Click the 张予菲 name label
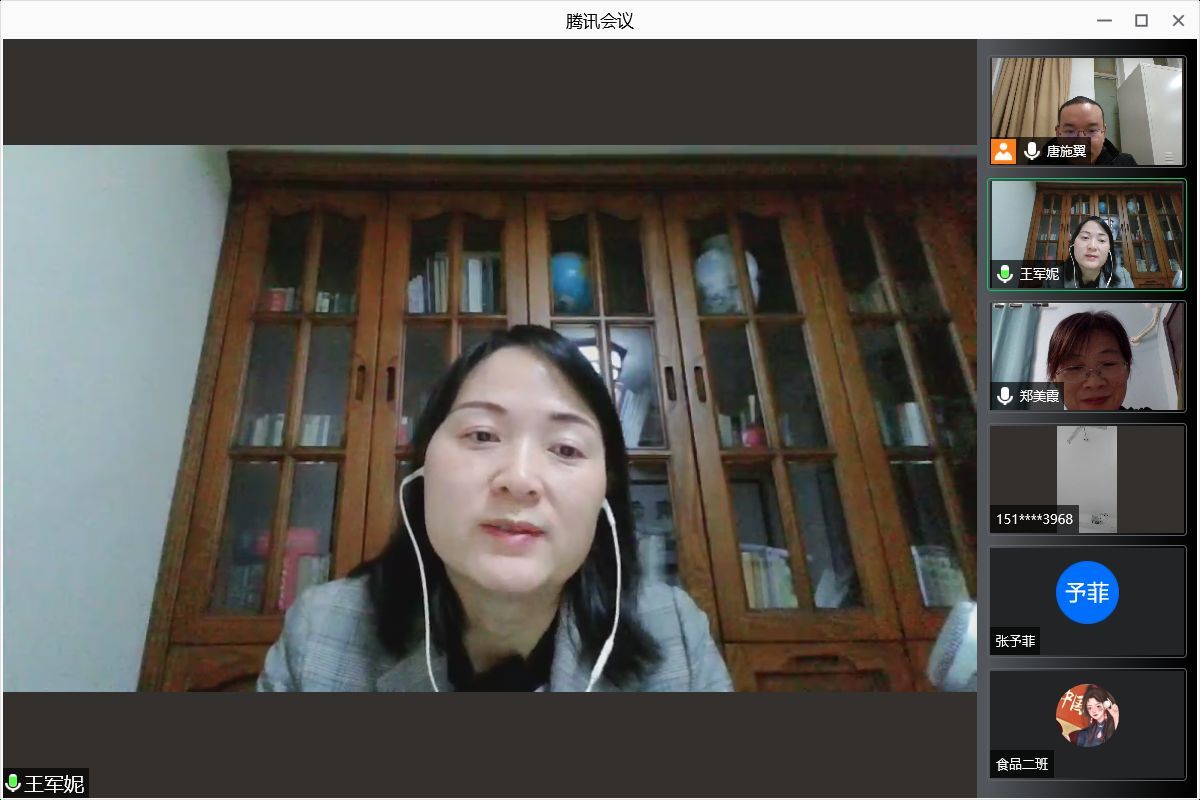This screenshot has width=1200, height=800. (1015, 642)
